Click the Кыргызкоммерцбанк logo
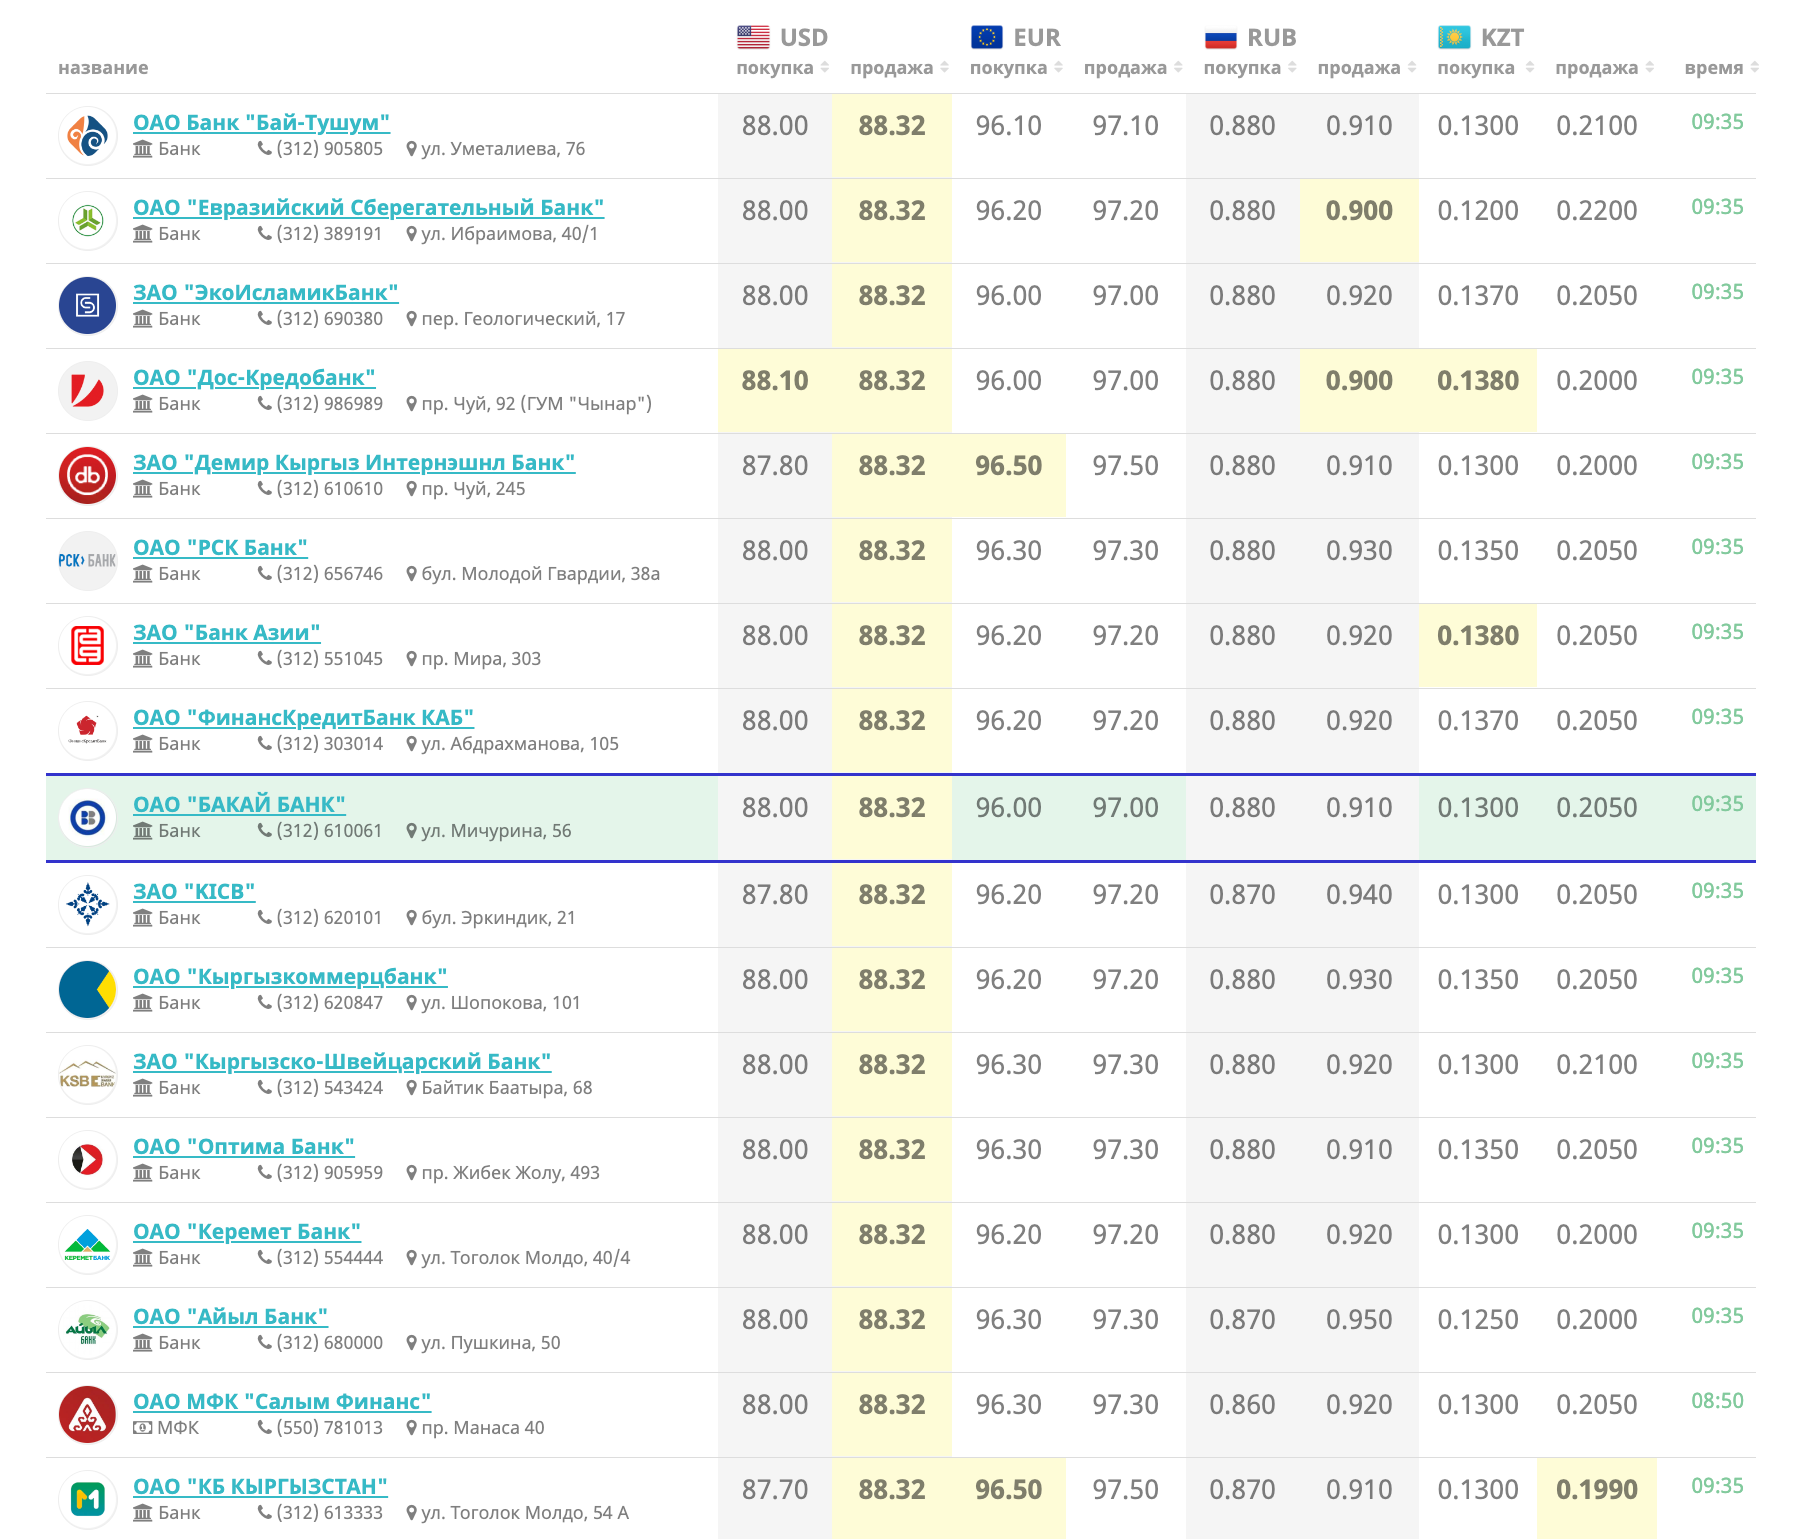This screenshot has height=1539, width=1806. (x=88, y=990)
